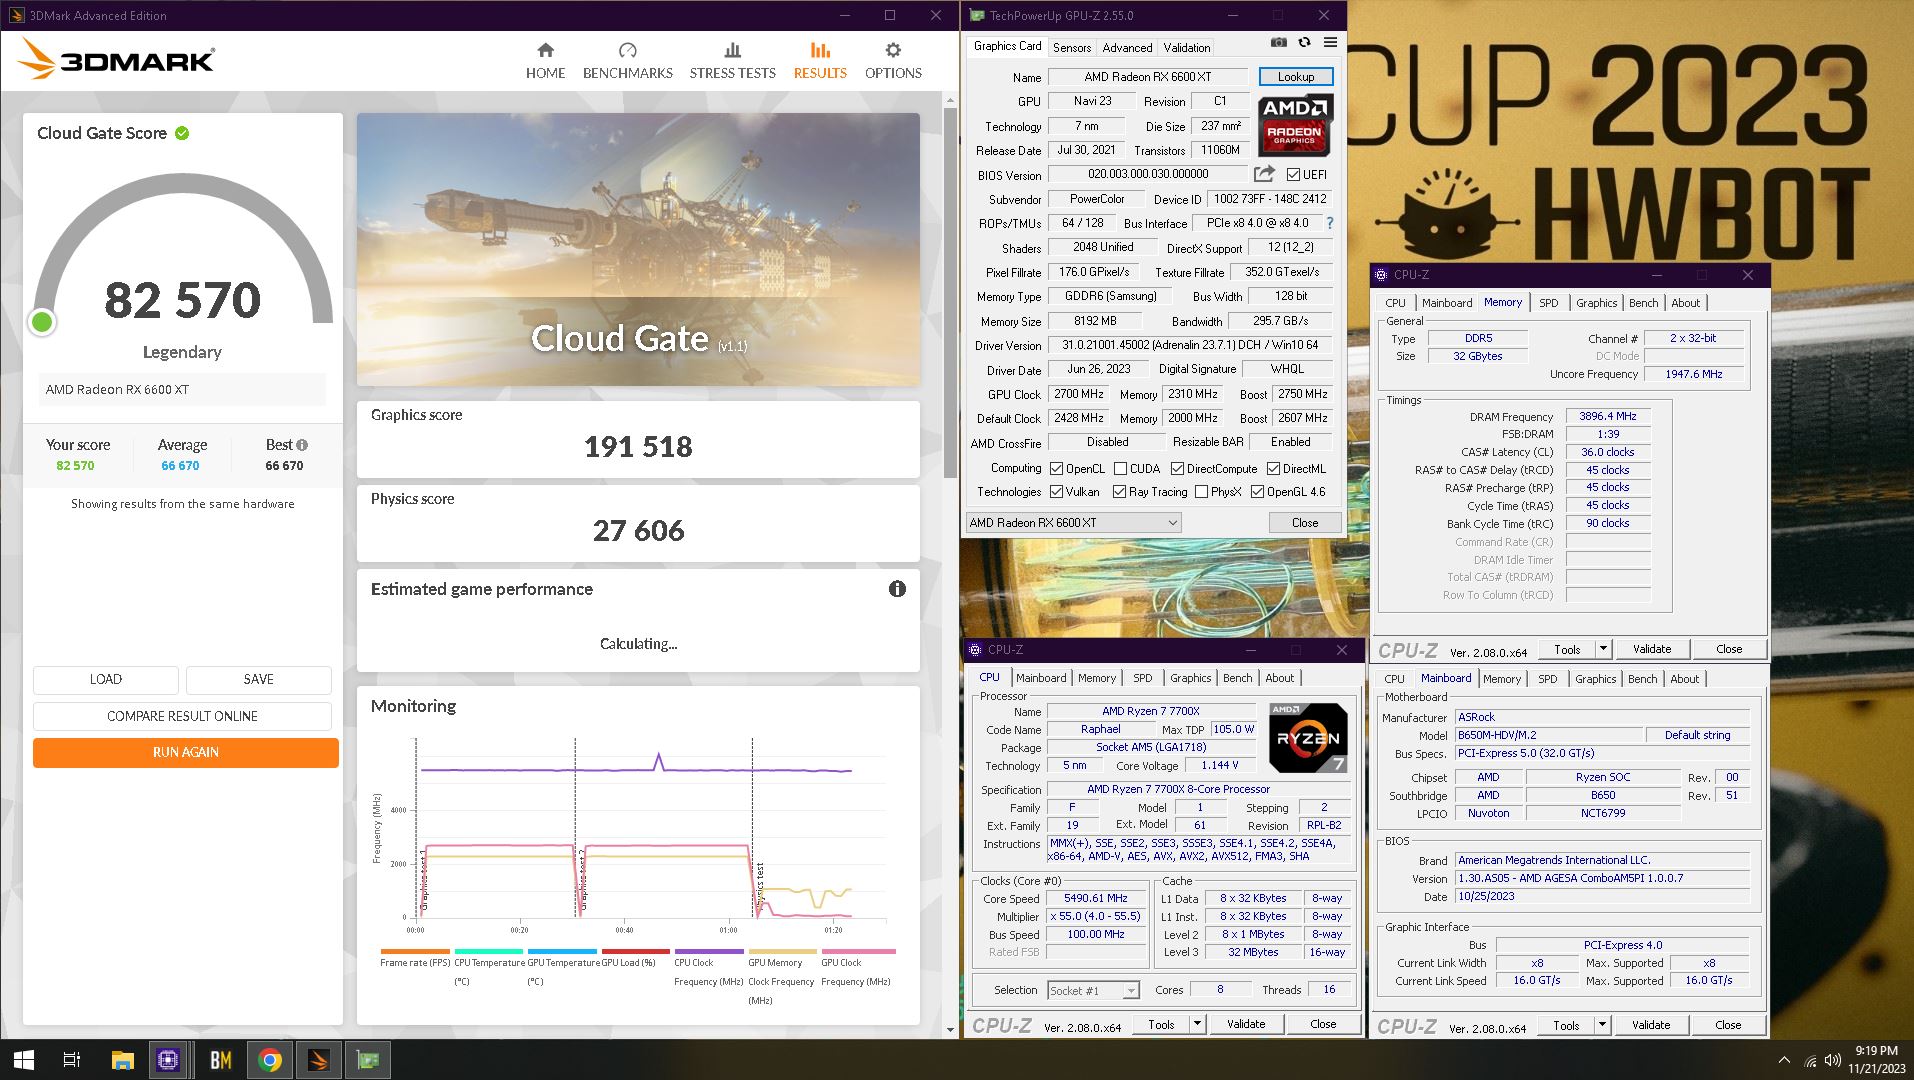Open SPD tab in CPU-Z Memory window

coord(1548,303)
